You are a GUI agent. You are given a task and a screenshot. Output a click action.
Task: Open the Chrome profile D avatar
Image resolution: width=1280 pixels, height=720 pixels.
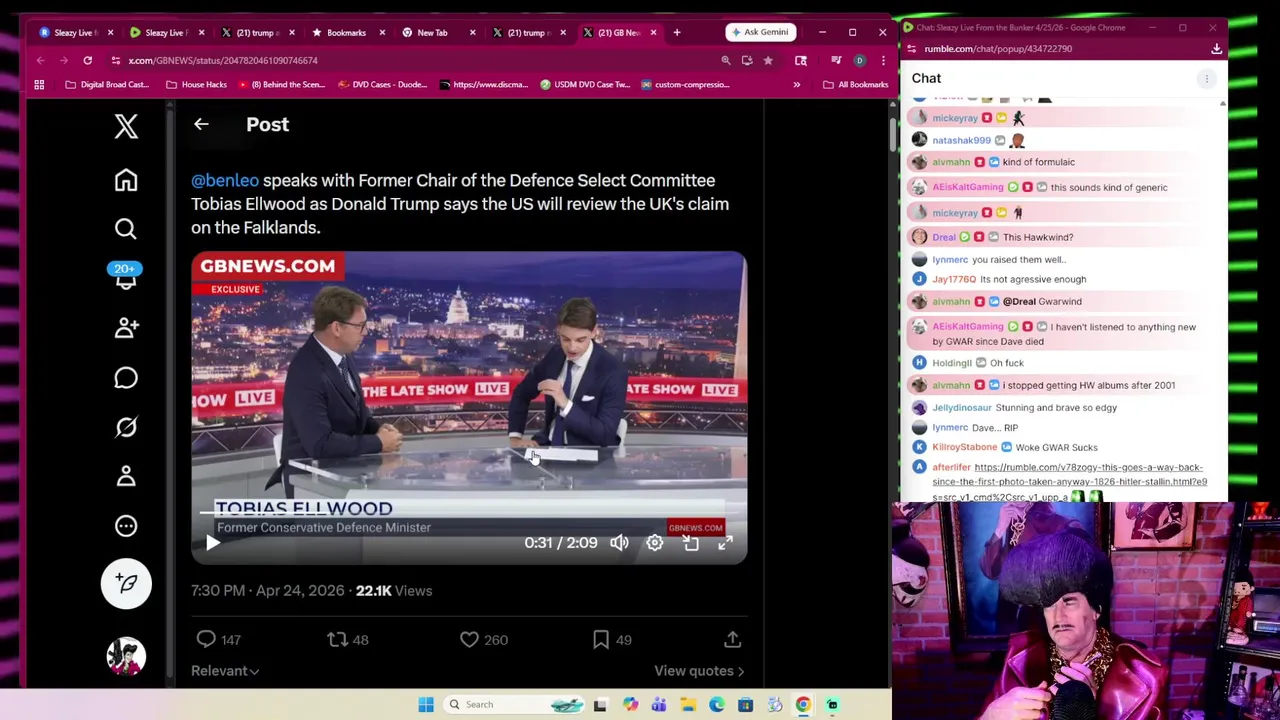pyautogui.click(x=859, y=60)
